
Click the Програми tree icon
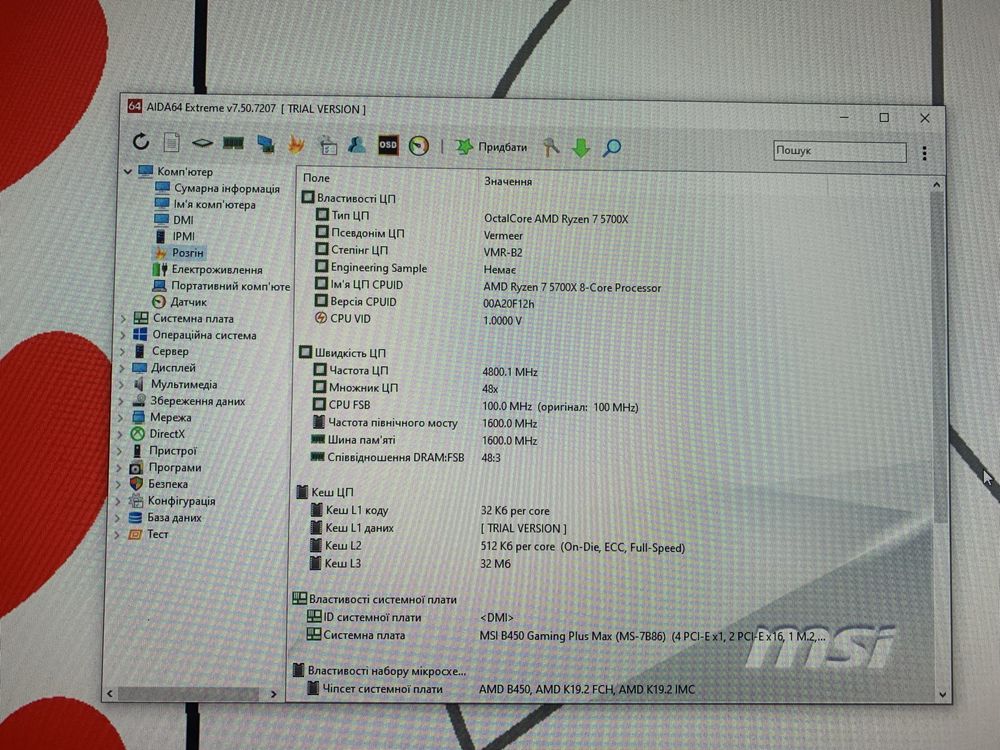point(136,467)
